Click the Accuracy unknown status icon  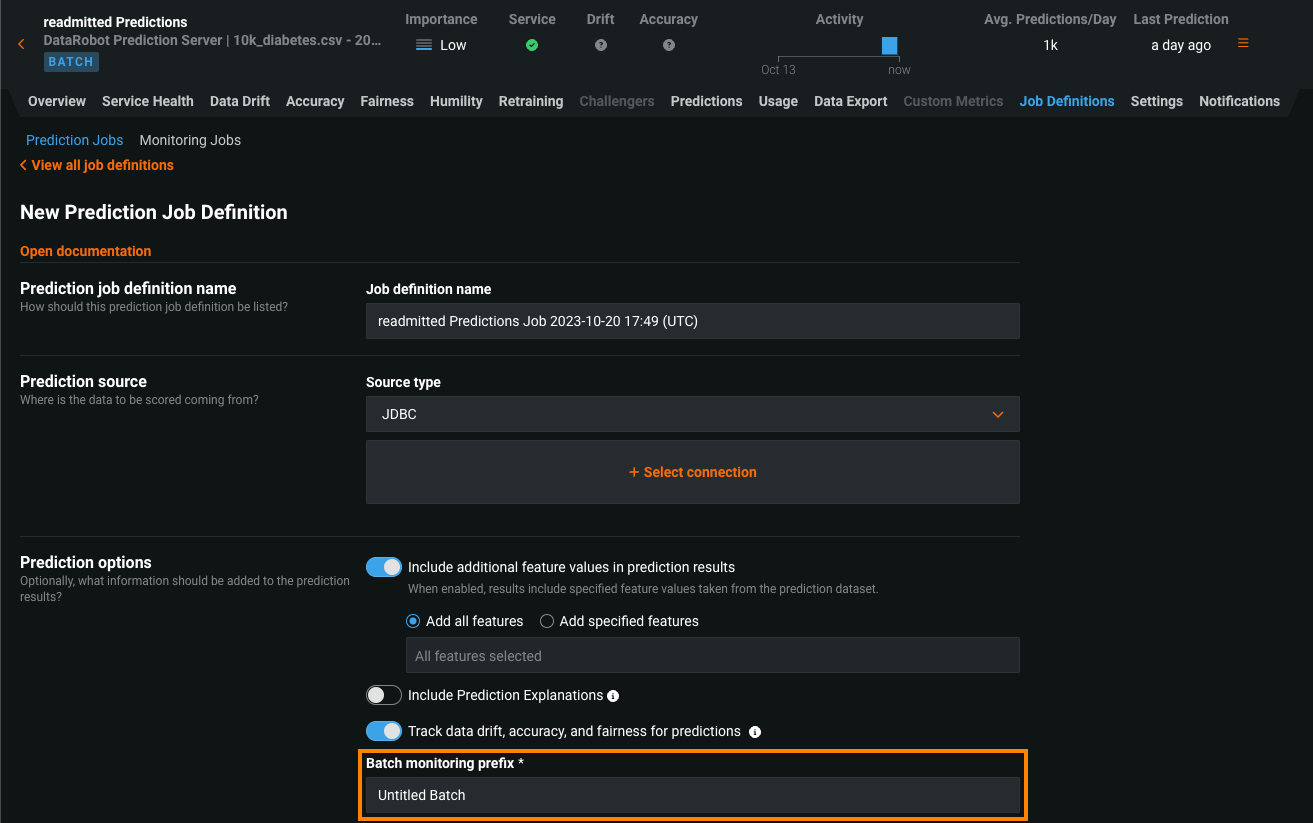669,45
